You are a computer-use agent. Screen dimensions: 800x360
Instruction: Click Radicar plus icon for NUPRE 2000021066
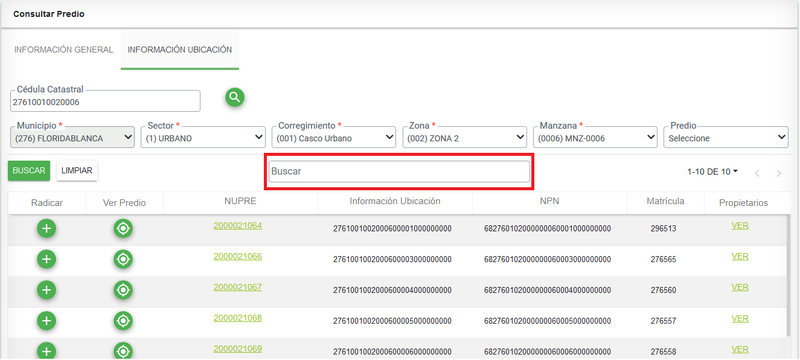(46, 260)
